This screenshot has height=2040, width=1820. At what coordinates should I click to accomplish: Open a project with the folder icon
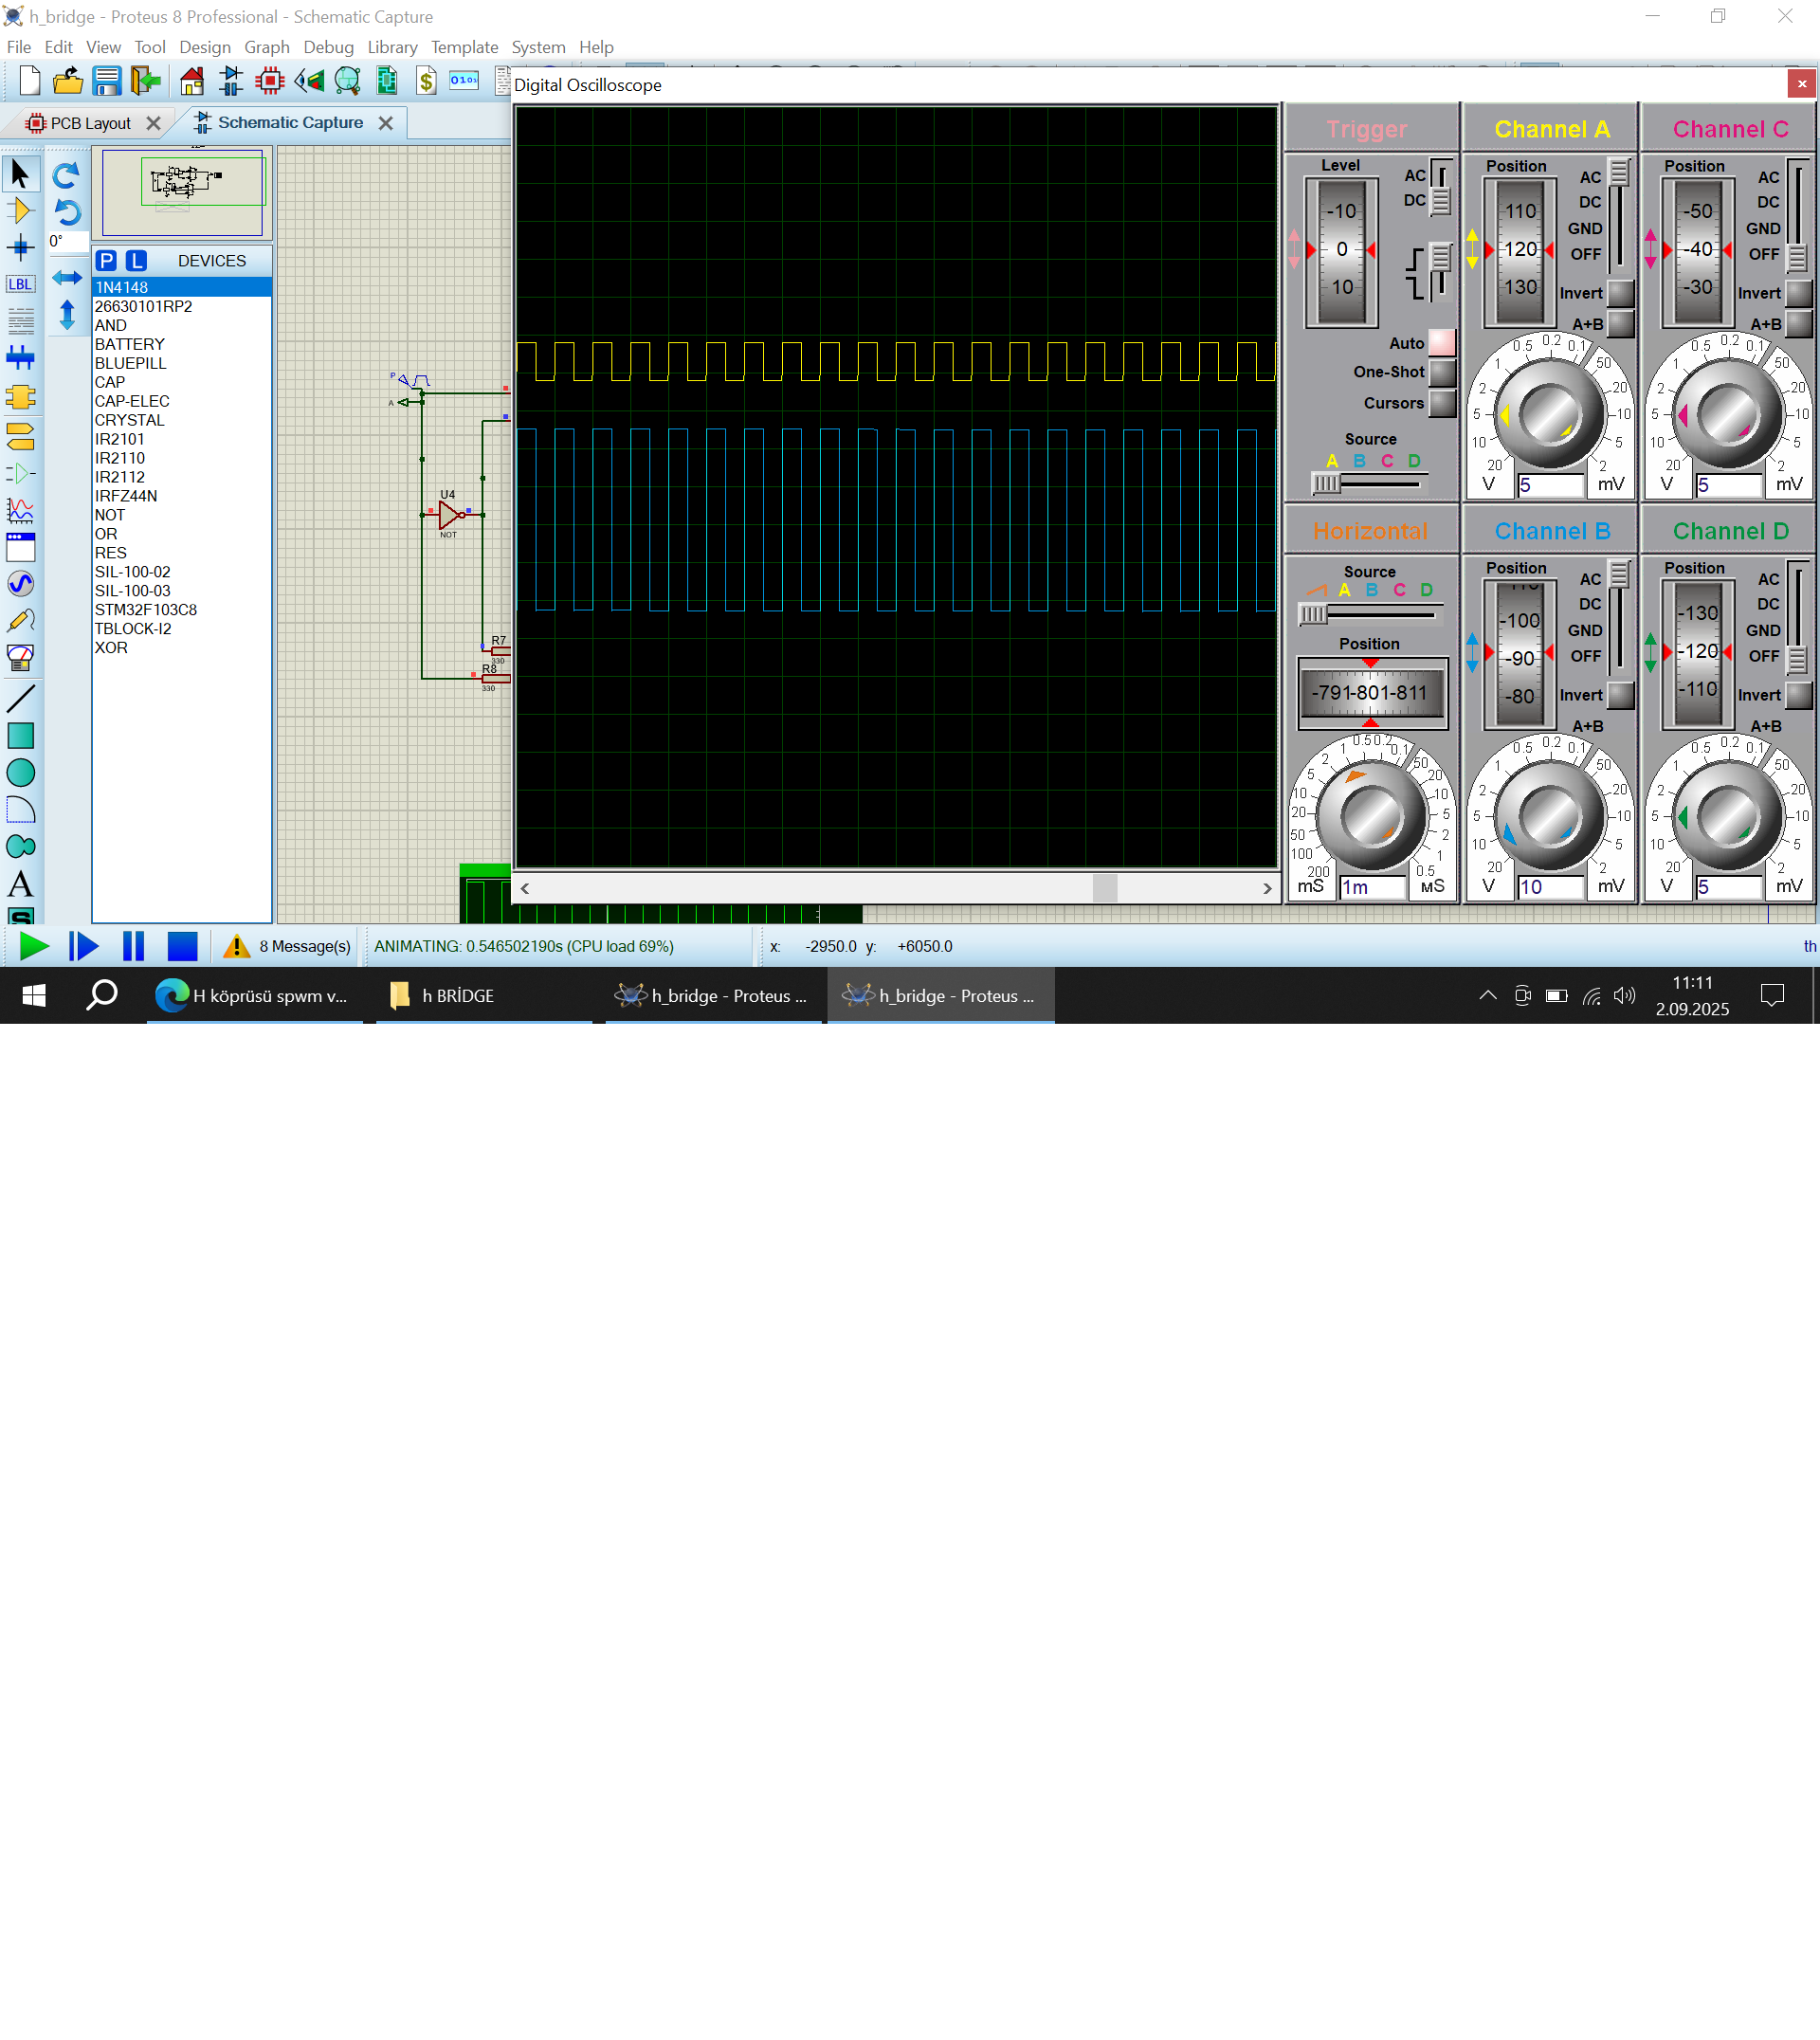(68, 80)
